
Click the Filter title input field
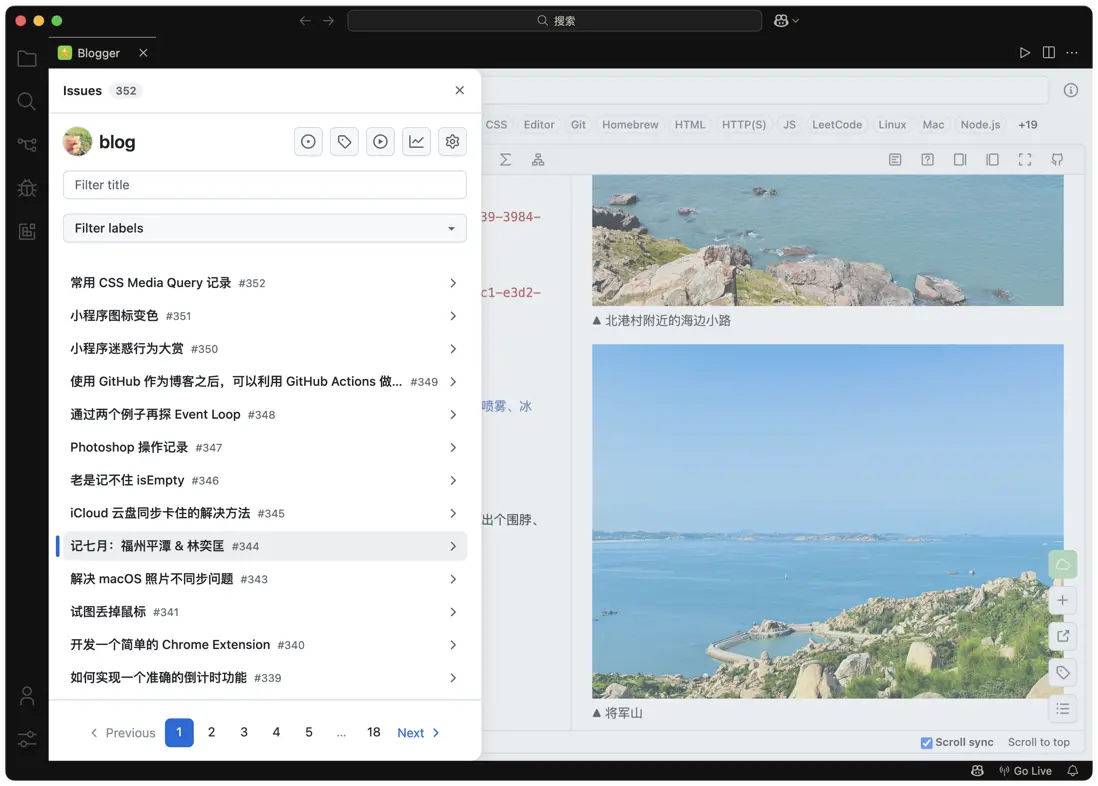tap(265, 185)
